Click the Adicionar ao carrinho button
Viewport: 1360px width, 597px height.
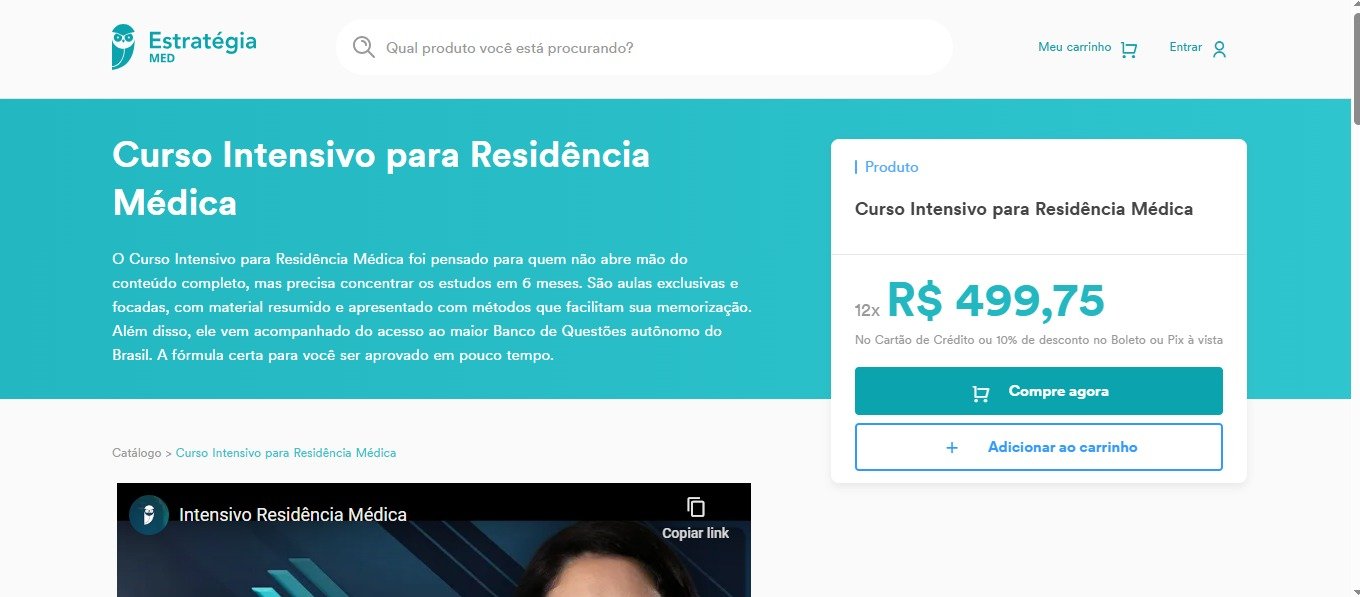pyautogui.click(x=1039, y=447)
